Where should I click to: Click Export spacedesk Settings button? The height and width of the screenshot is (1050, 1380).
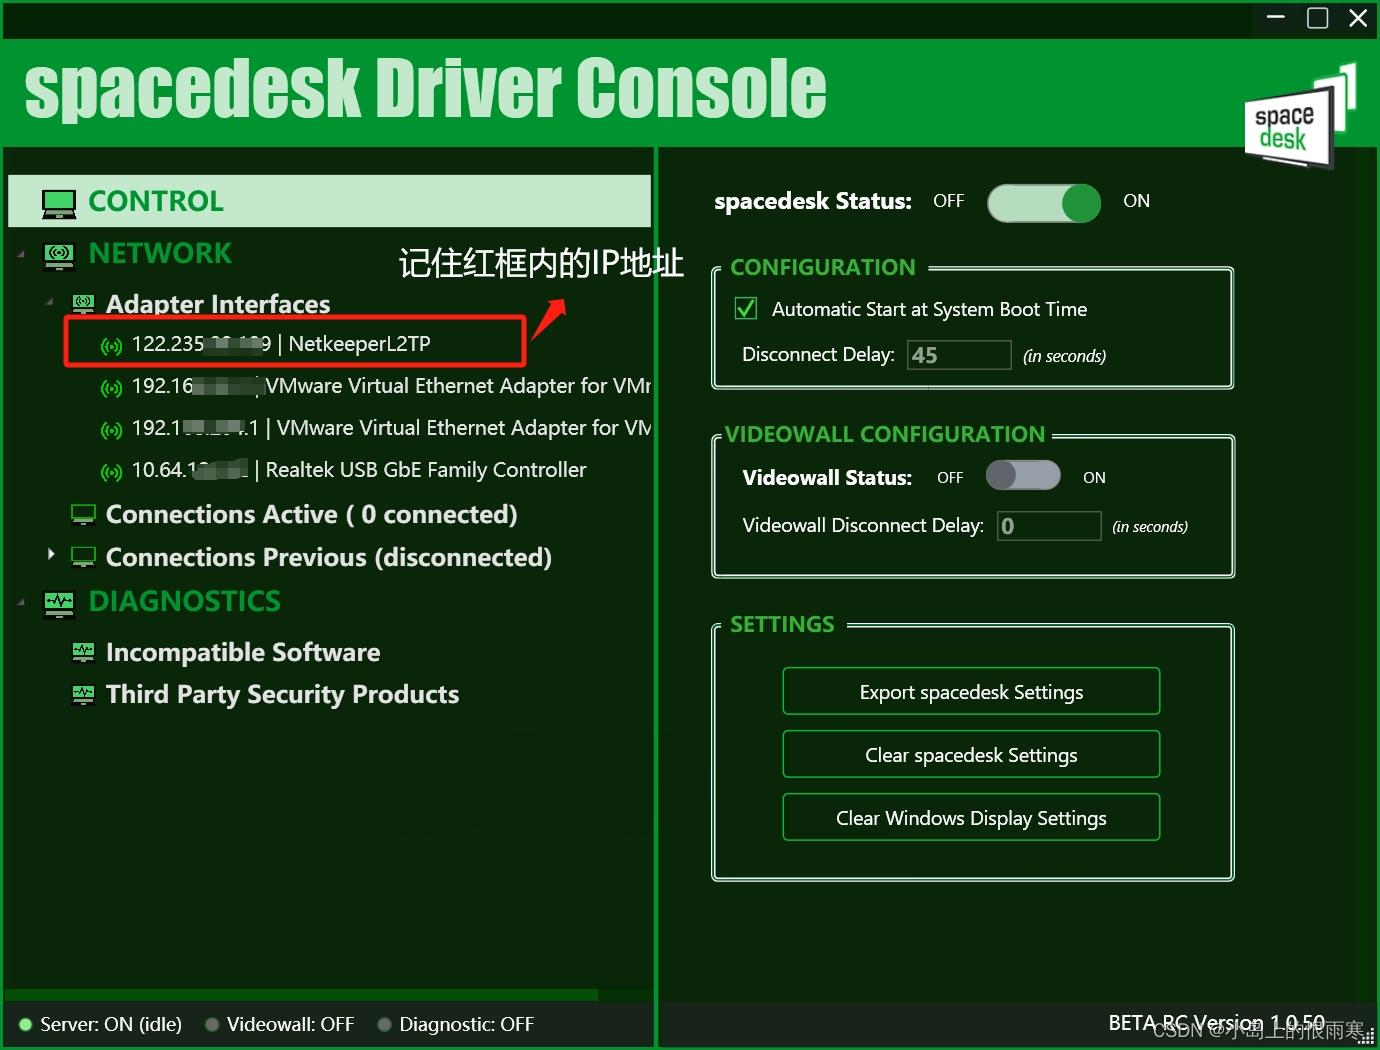tap(971, 691)
